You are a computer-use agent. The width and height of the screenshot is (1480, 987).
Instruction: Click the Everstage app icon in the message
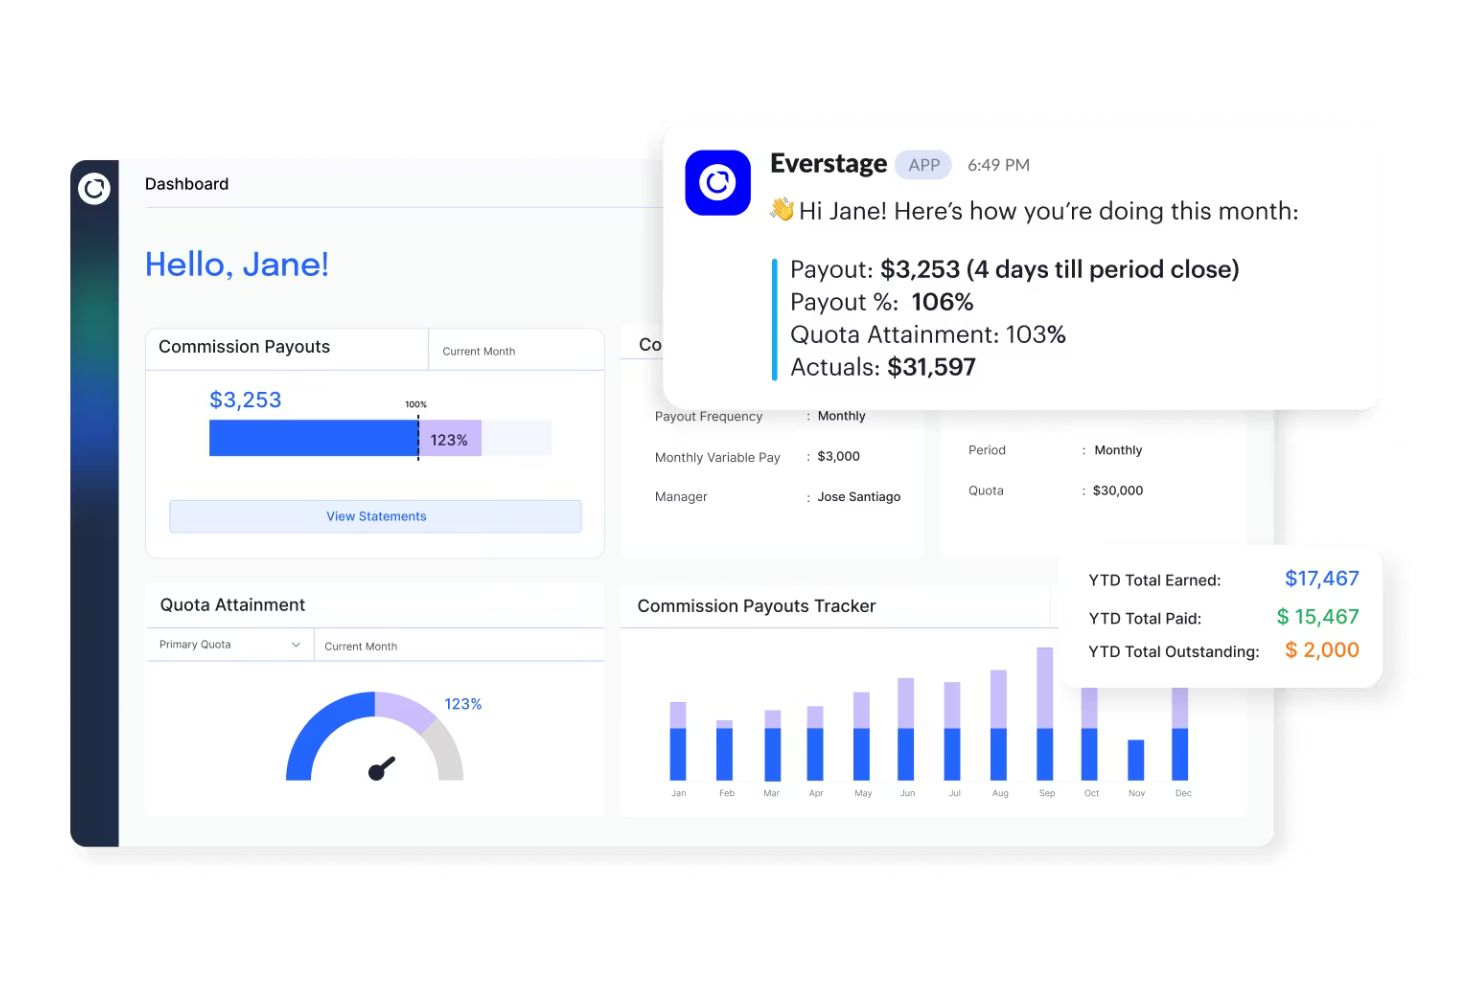click(717, 182)
